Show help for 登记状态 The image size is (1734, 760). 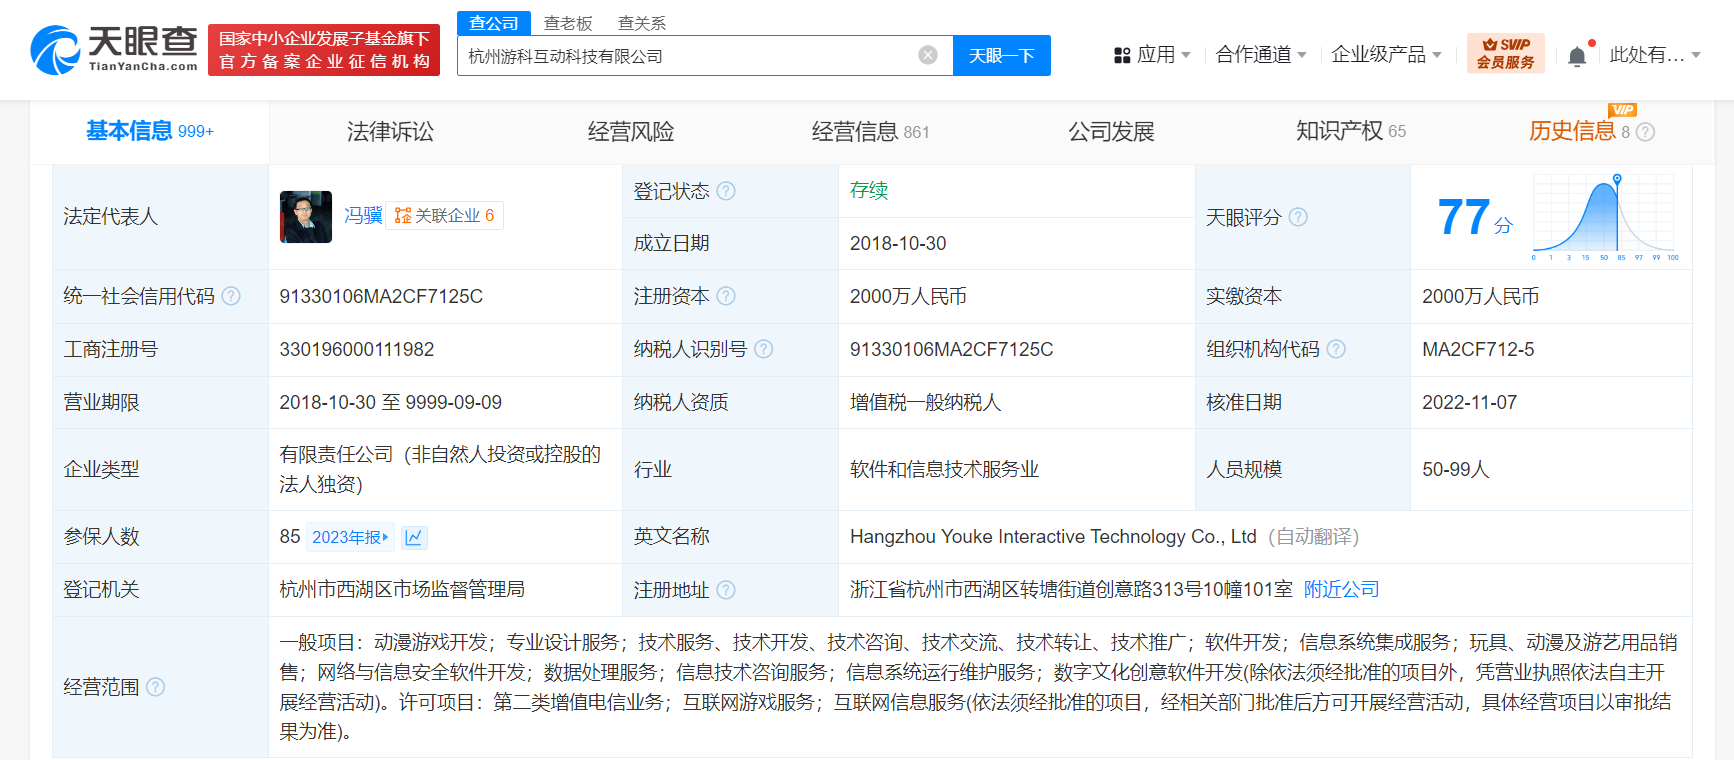click(727, 191)
